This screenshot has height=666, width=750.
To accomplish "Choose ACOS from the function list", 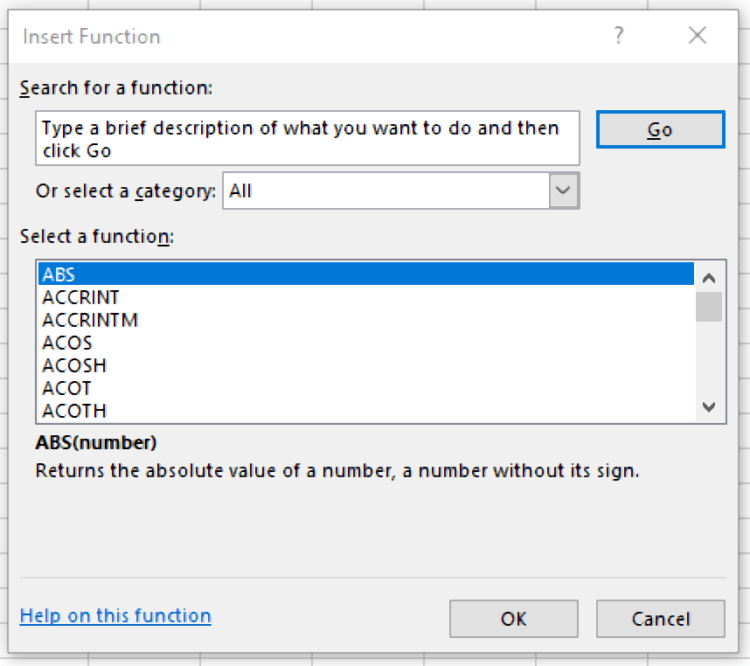I will (67, 343).
